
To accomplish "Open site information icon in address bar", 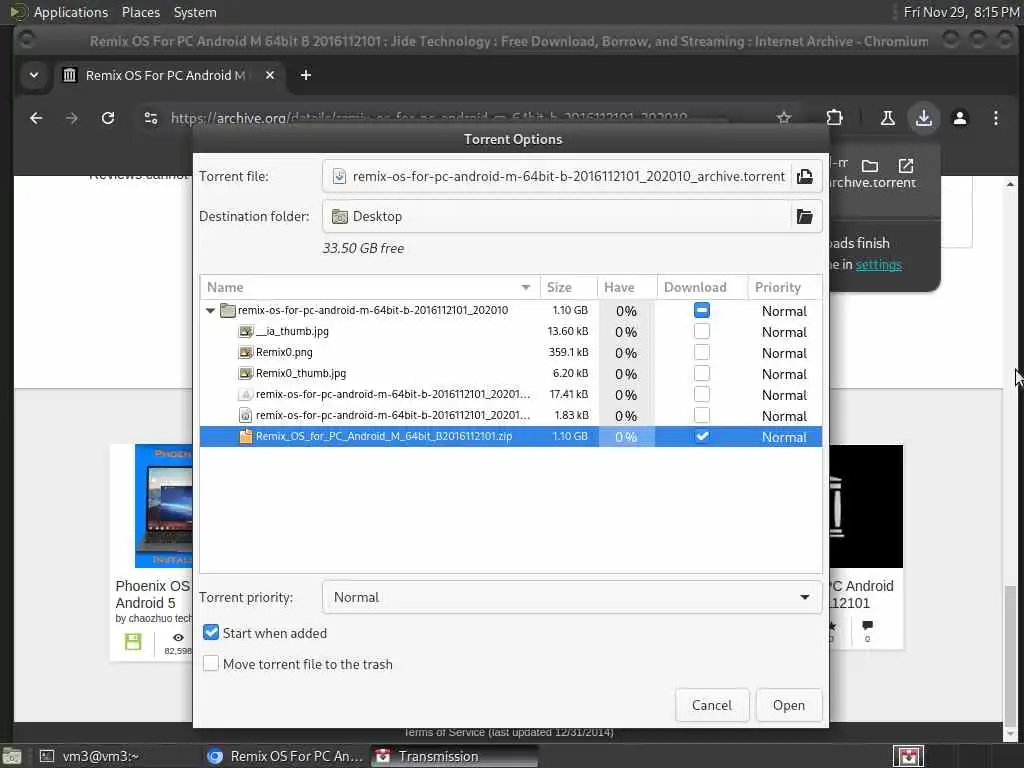I will pyautogui.click(x=151, y=118).
